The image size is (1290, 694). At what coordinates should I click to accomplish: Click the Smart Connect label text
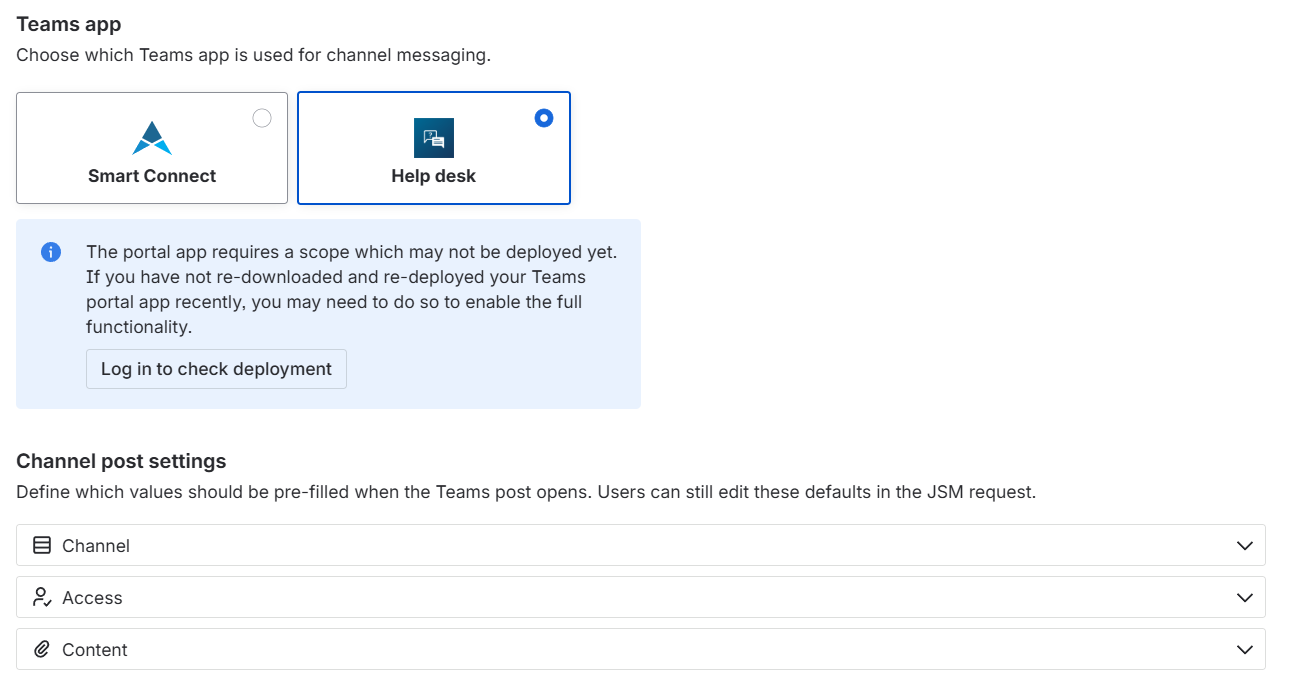pyautogui.click(x=152, y=176)
